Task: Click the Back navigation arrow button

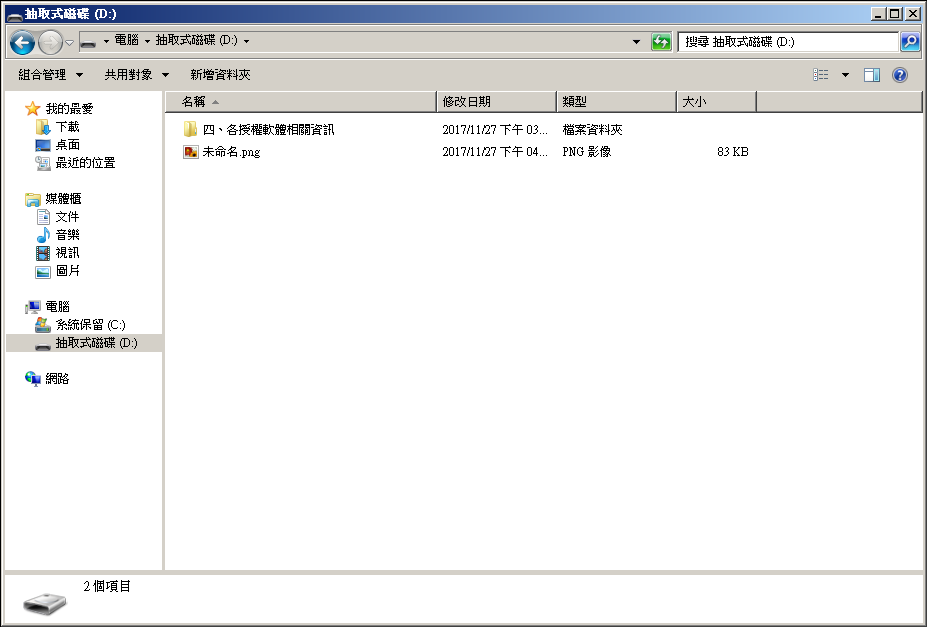Action: pos(22,42)
